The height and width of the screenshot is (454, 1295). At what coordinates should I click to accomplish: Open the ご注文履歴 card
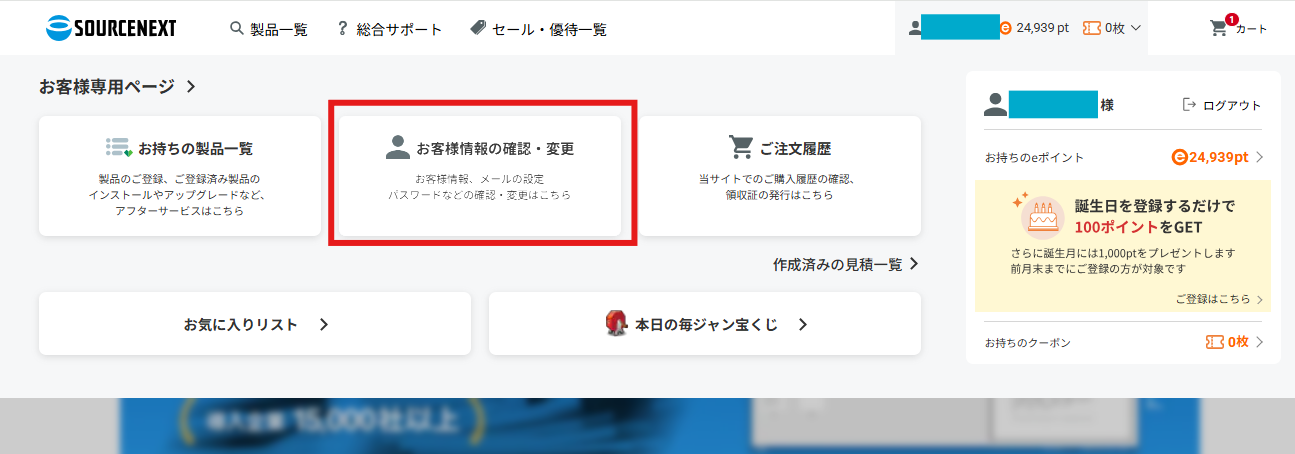(x=780, y=176)
